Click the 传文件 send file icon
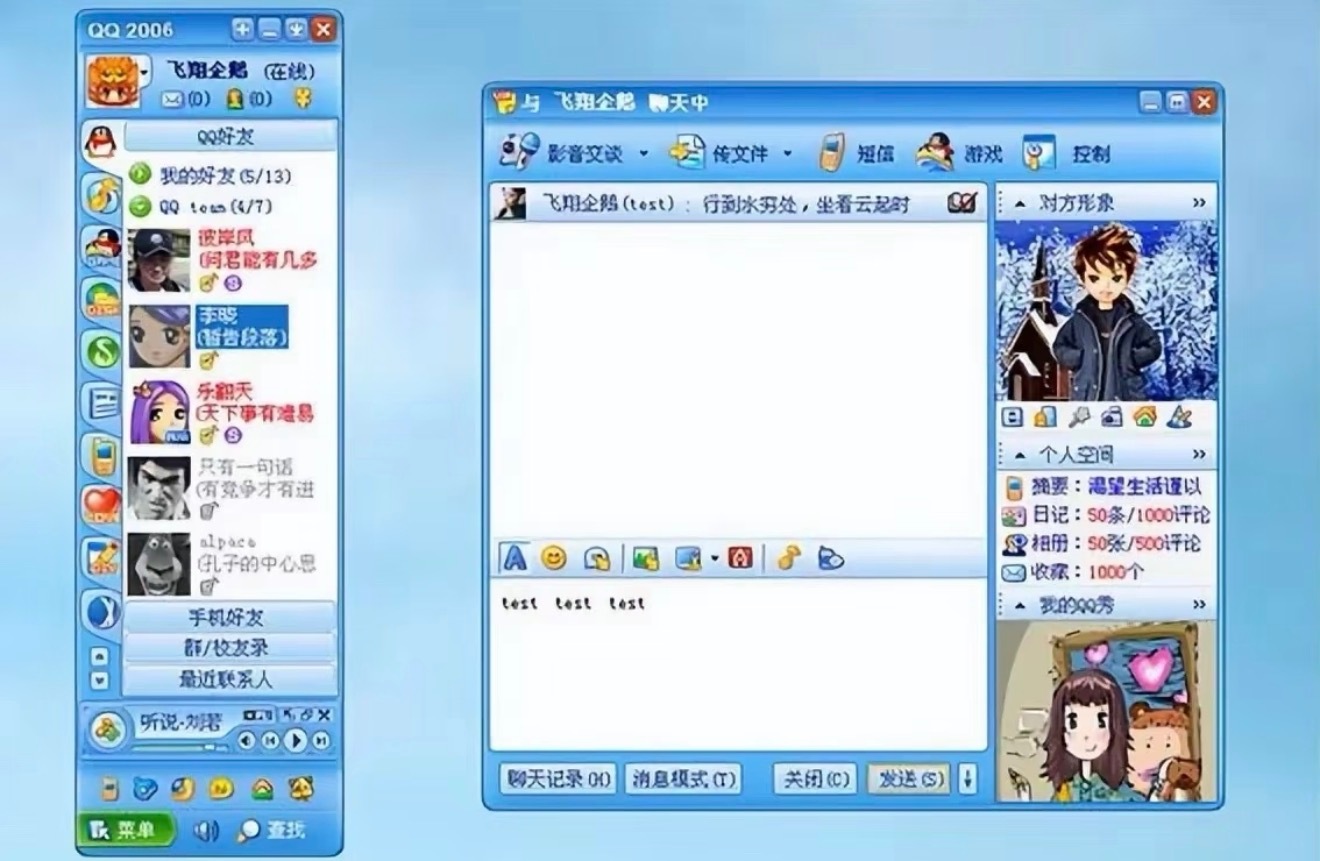Viewport: 1320px width, 861px height. pyautogui.click(x=688, y=153)
